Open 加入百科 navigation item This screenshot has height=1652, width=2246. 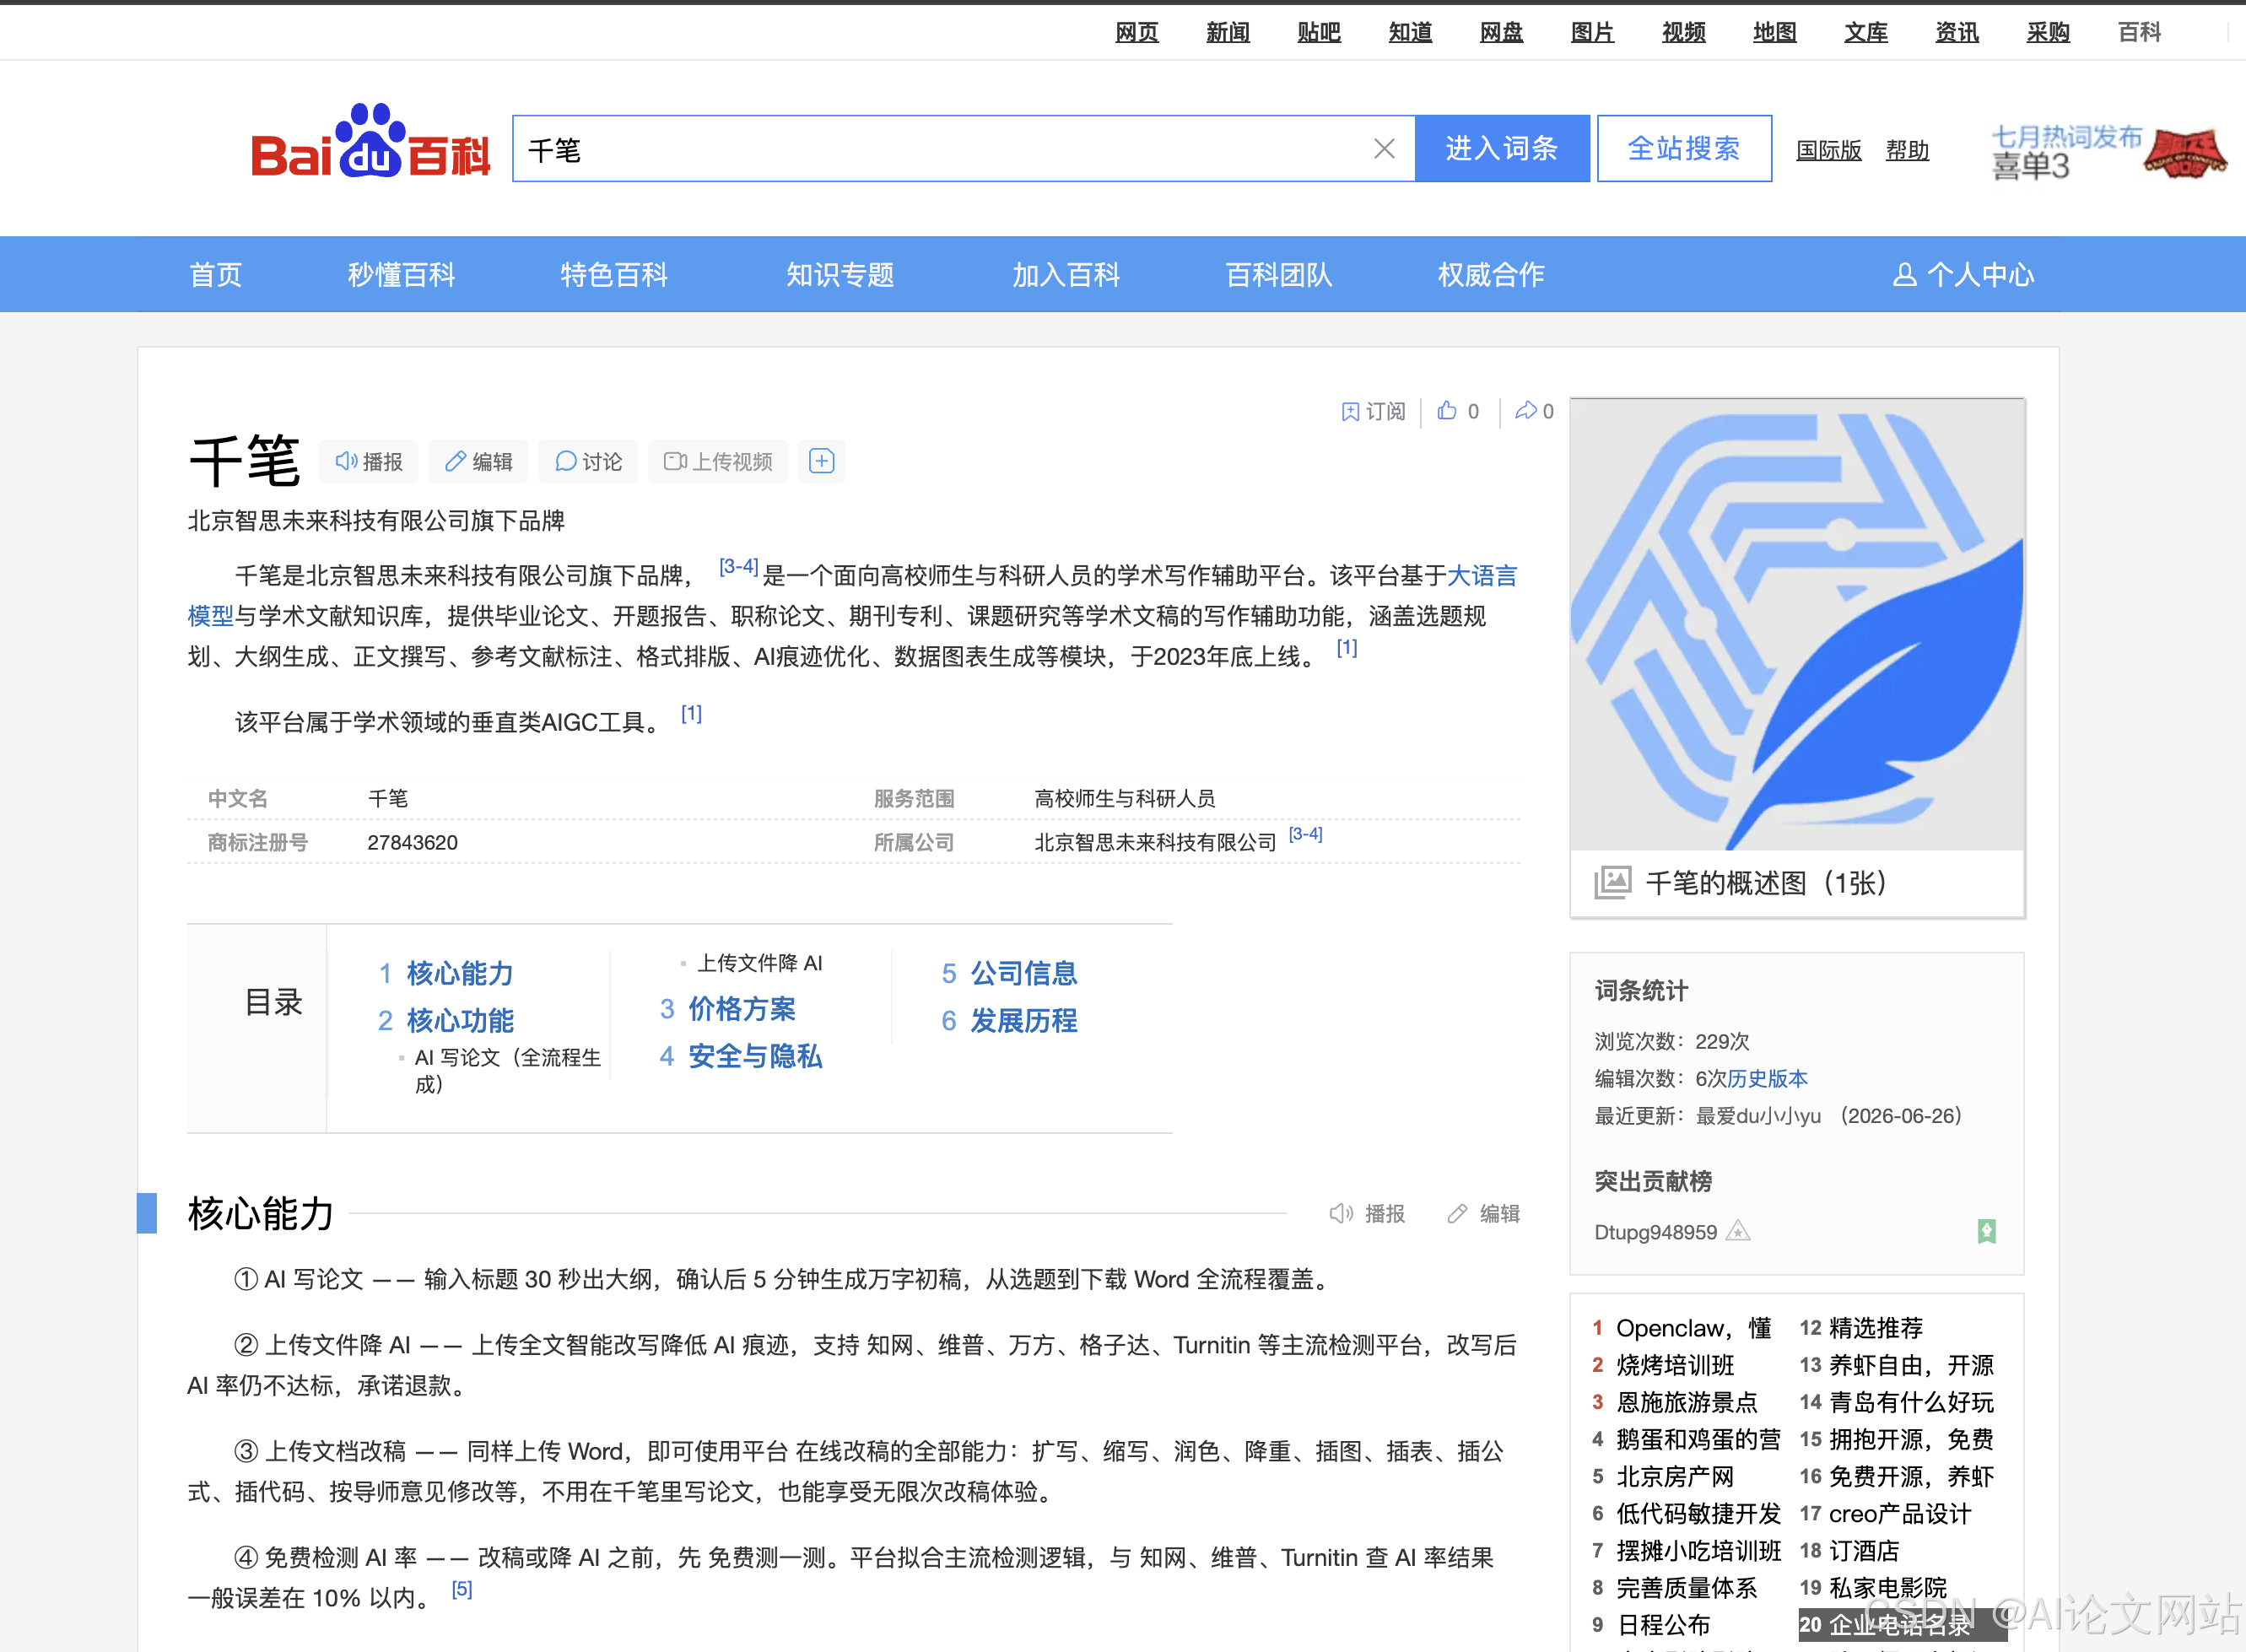point(1066,275)
